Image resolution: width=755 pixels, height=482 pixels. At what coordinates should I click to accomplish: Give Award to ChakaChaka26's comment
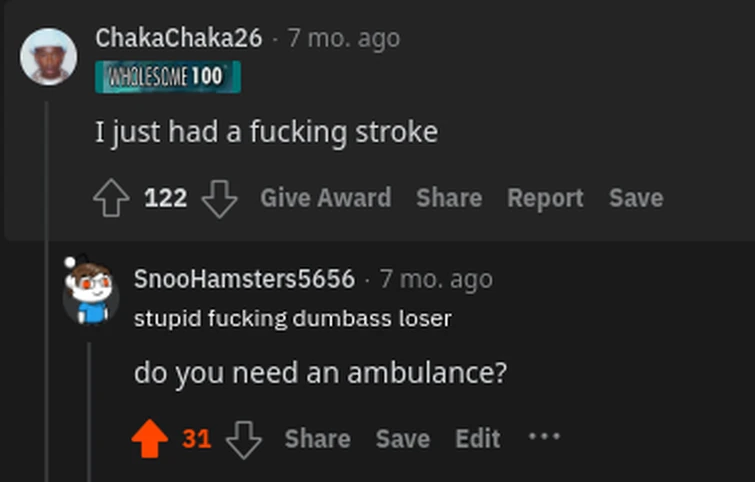tap(325, 198)
